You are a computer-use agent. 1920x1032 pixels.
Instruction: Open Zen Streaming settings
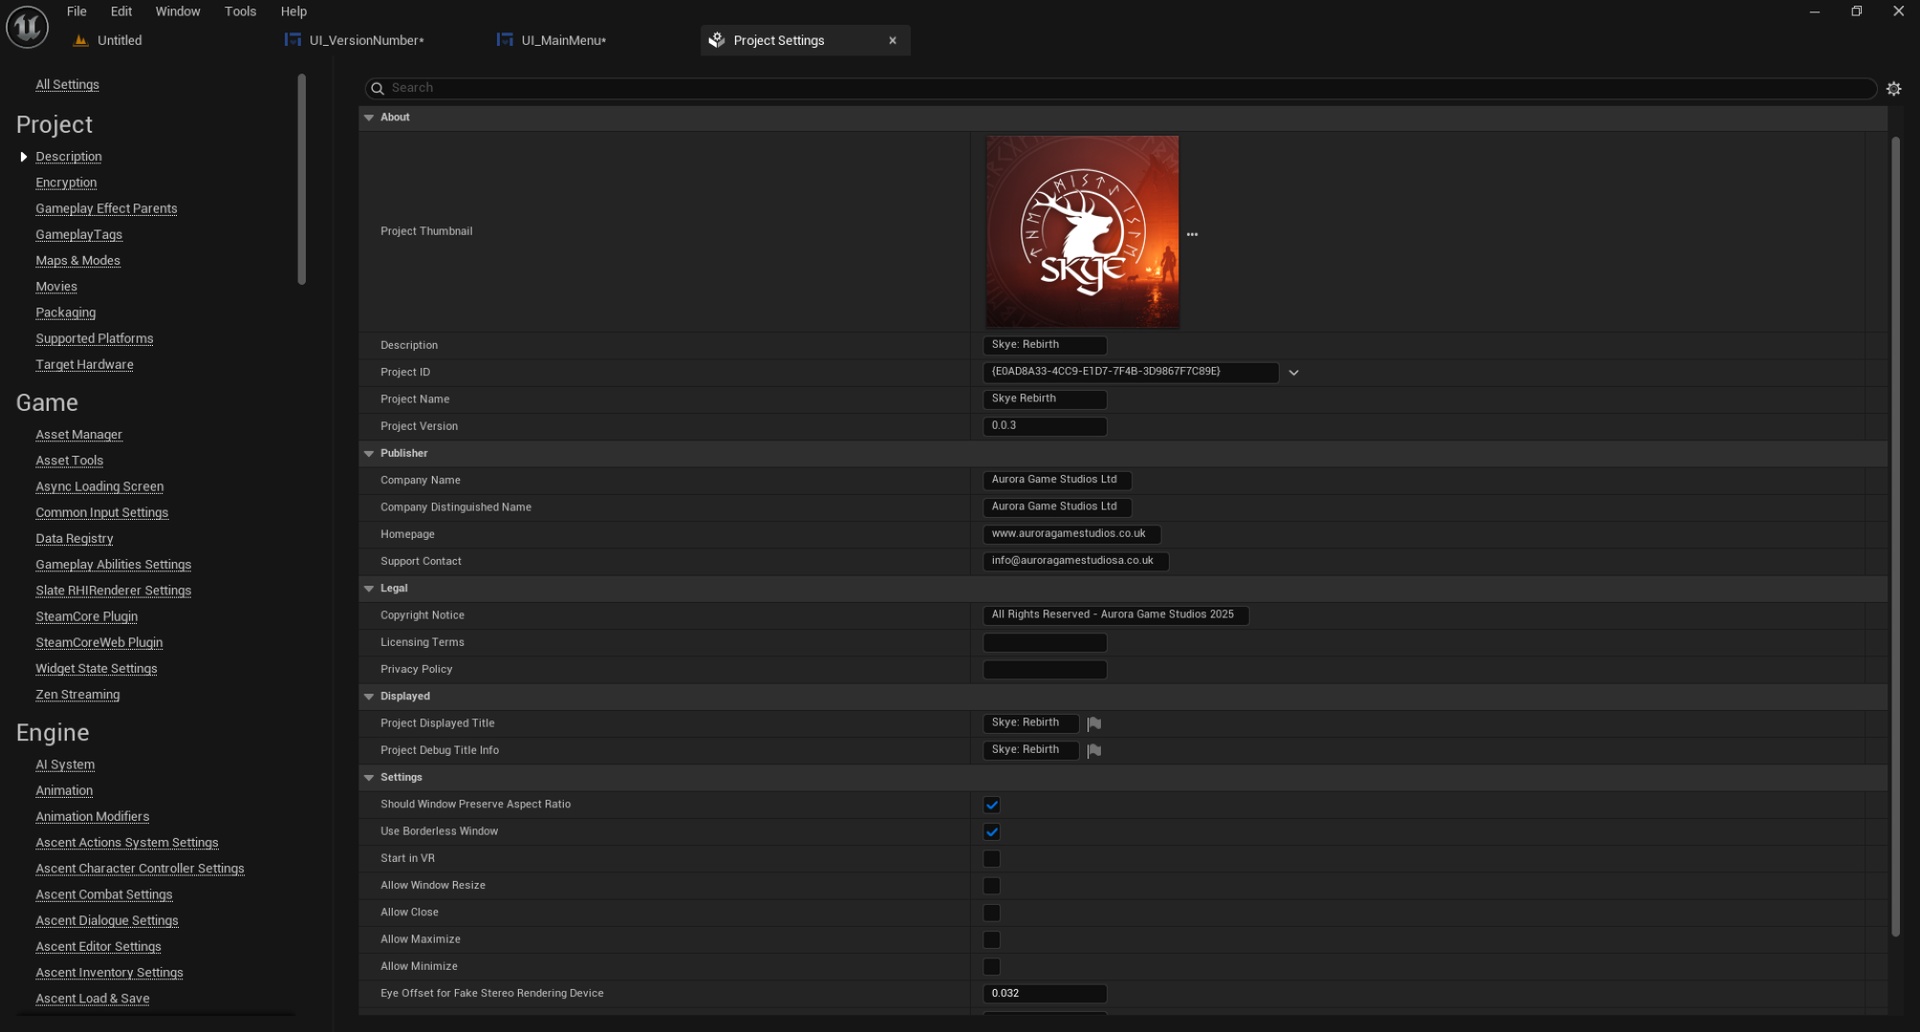[77, 695]
